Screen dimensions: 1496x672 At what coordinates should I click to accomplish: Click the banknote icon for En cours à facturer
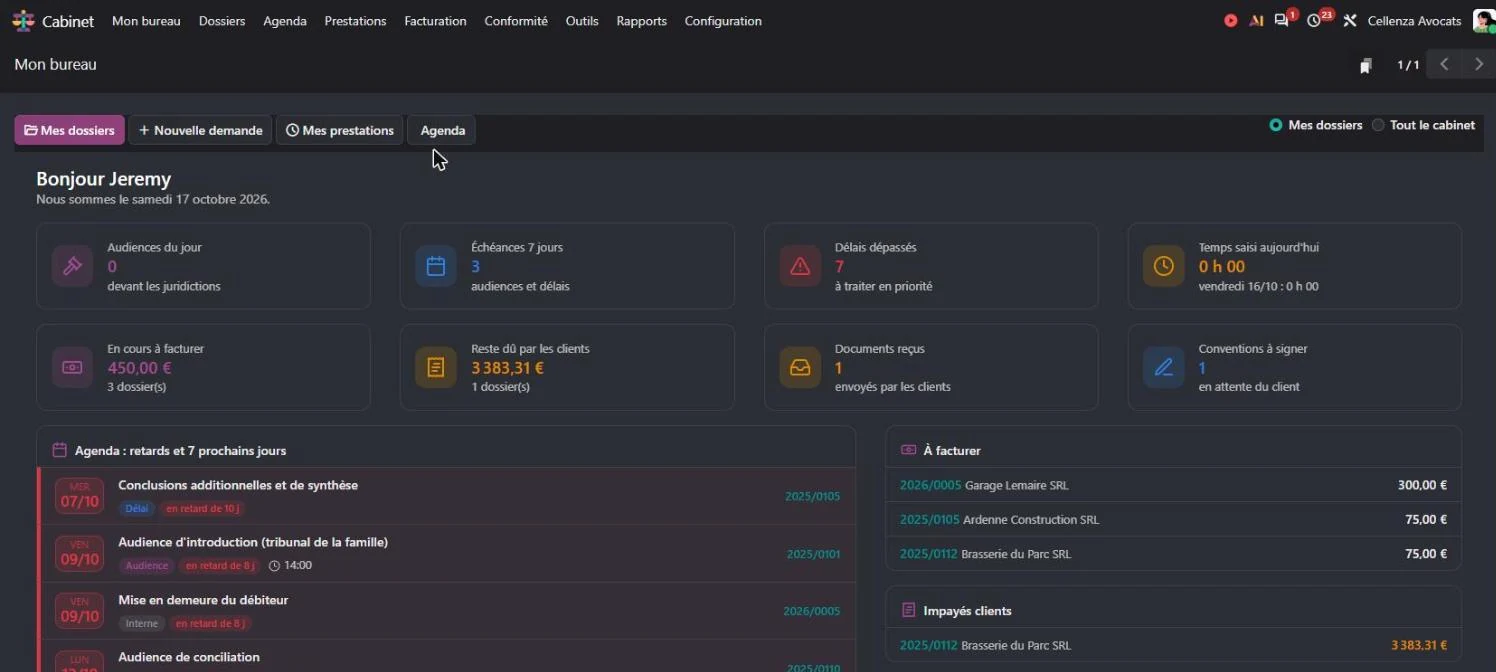click(72, 367)
